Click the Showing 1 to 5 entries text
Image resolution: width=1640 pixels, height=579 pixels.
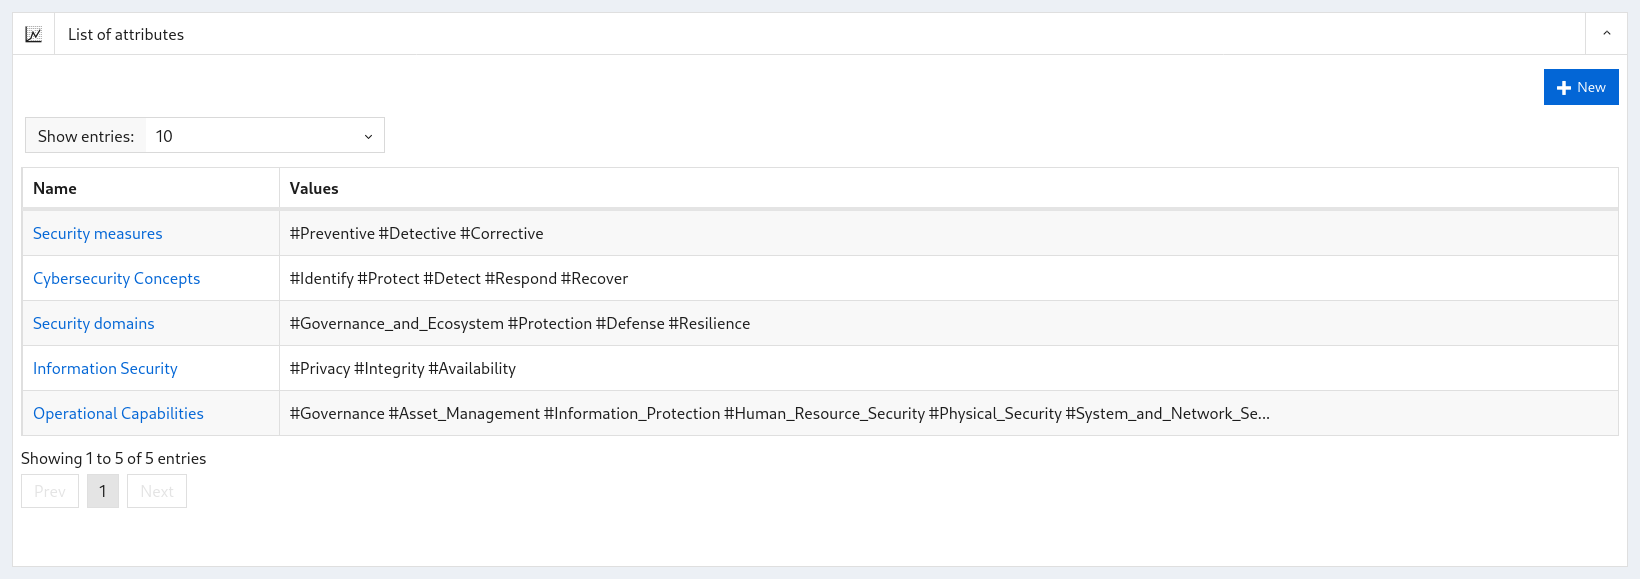(114, 458)
